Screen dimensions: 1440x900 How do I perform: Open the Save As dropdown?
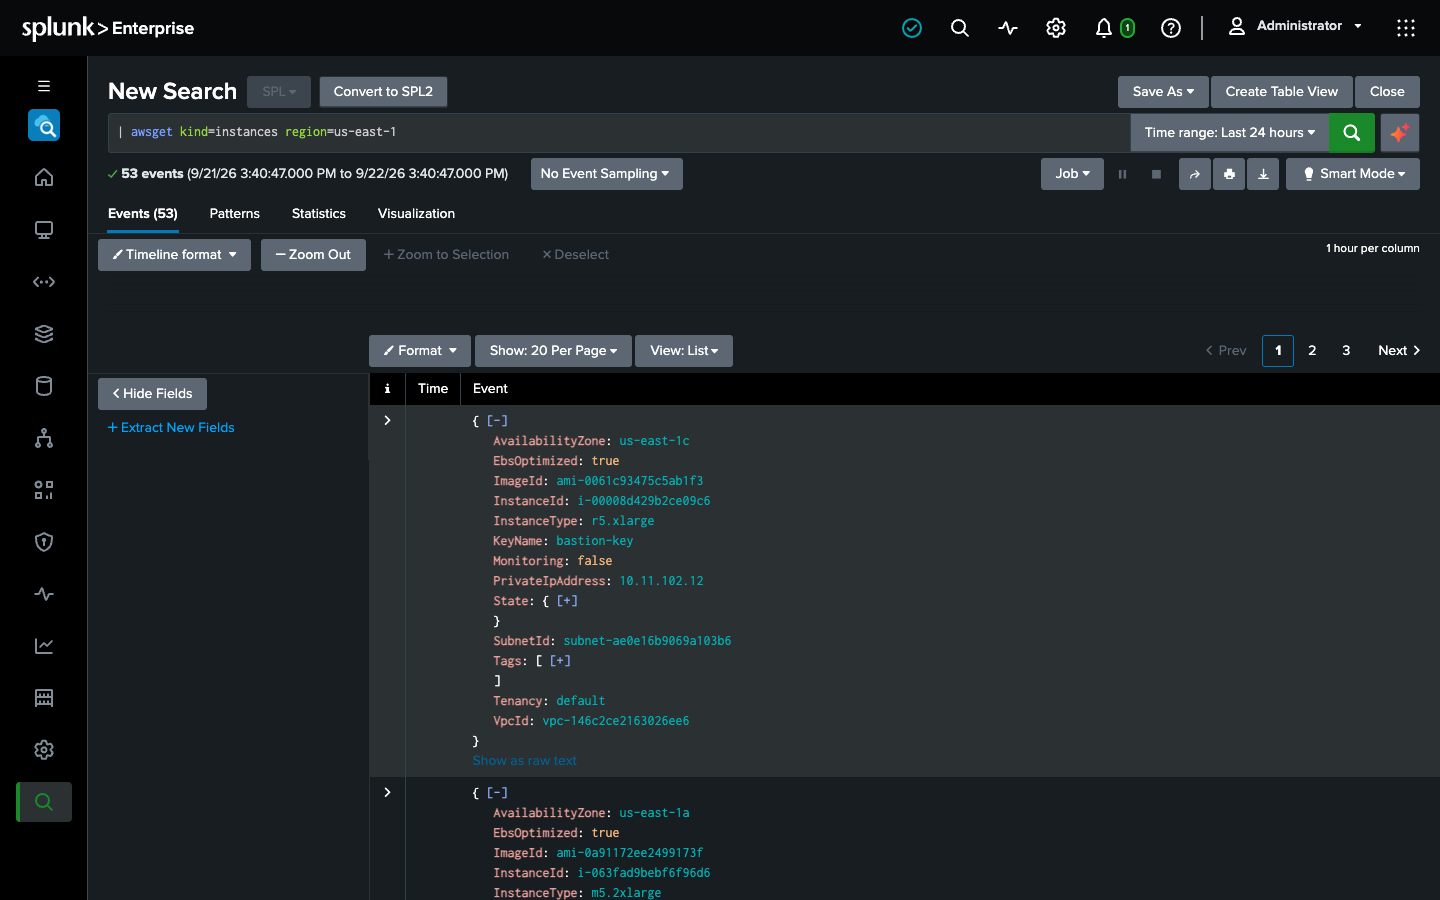[1163, 92]
